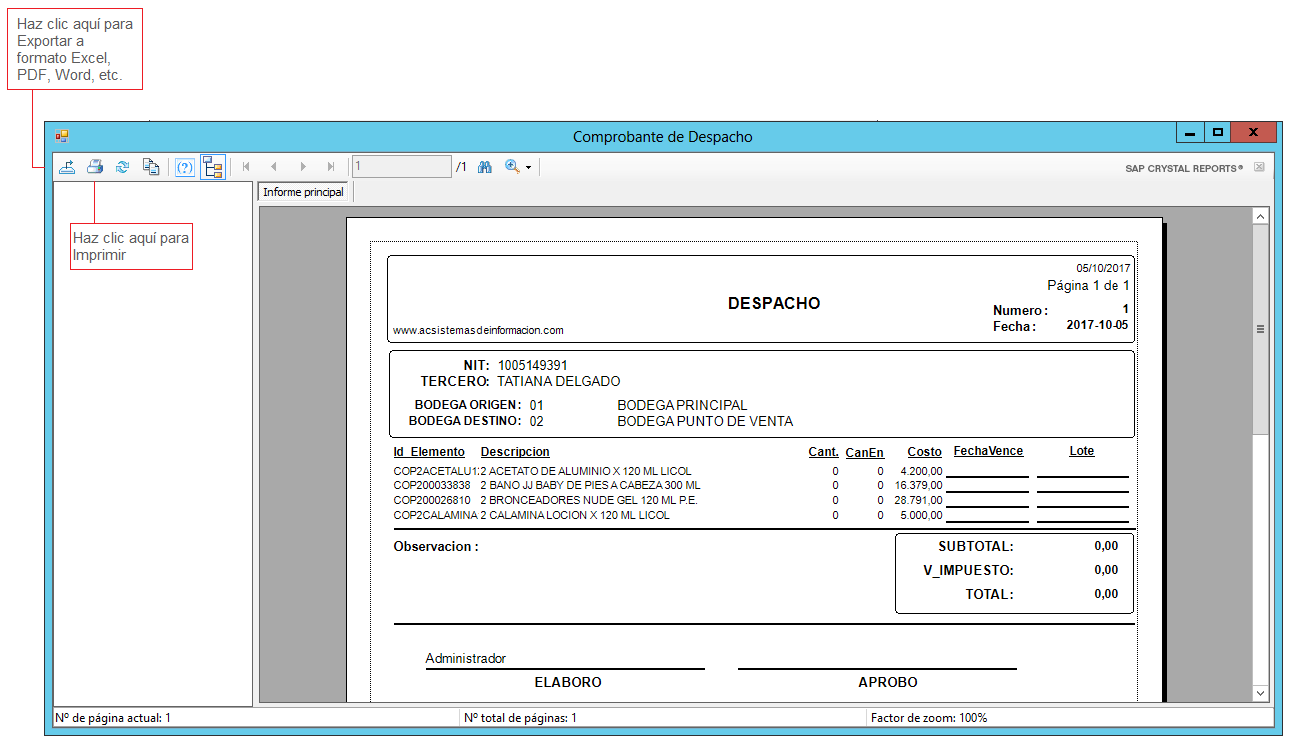Select the Informe principal tab
Screen dimensions: 1297x748
pos(303,192)
